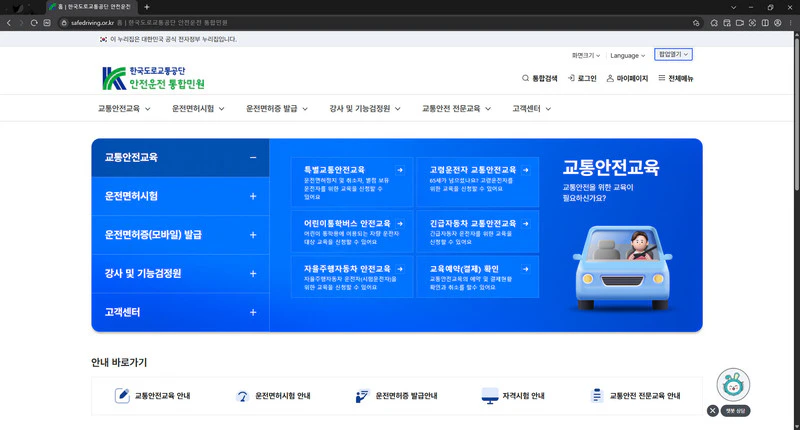
Task: Click the 운전면허시험 안내 shortcut link
Action: click(x=273, y=396)
